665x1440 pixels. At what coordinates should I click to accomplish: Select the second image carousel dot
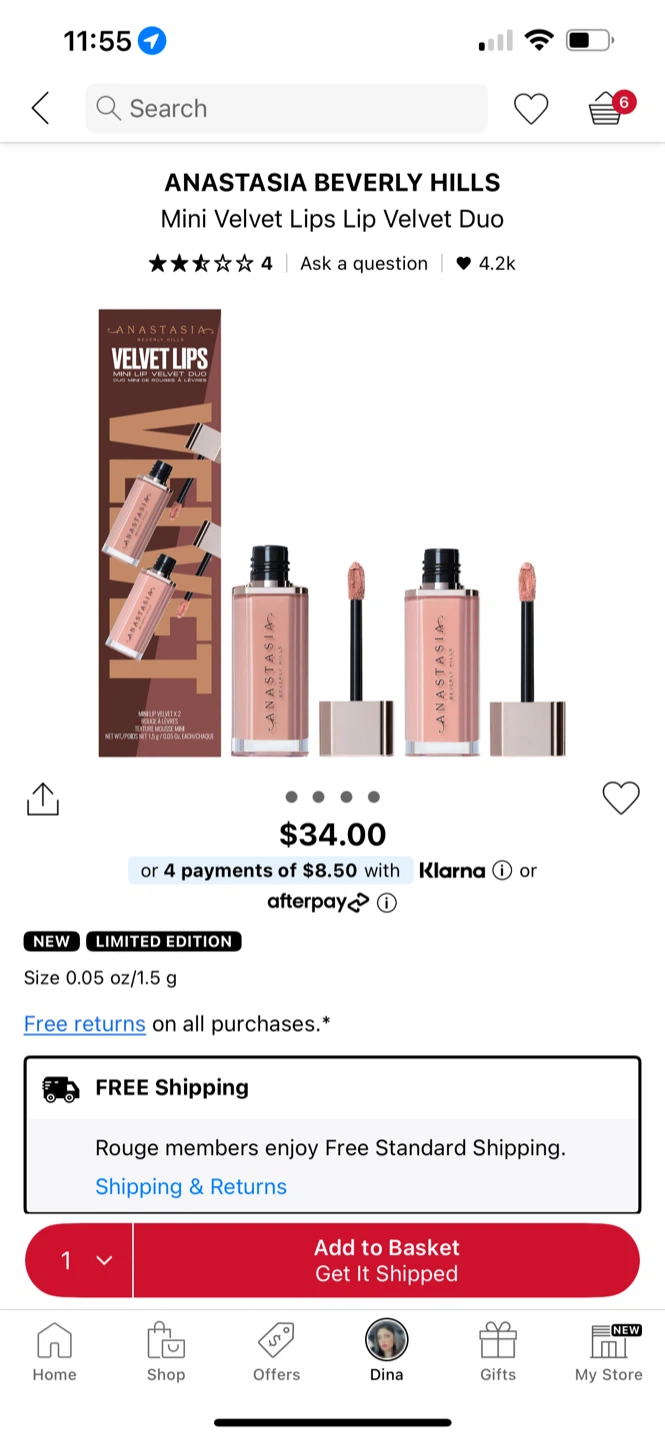coord(318,797)
